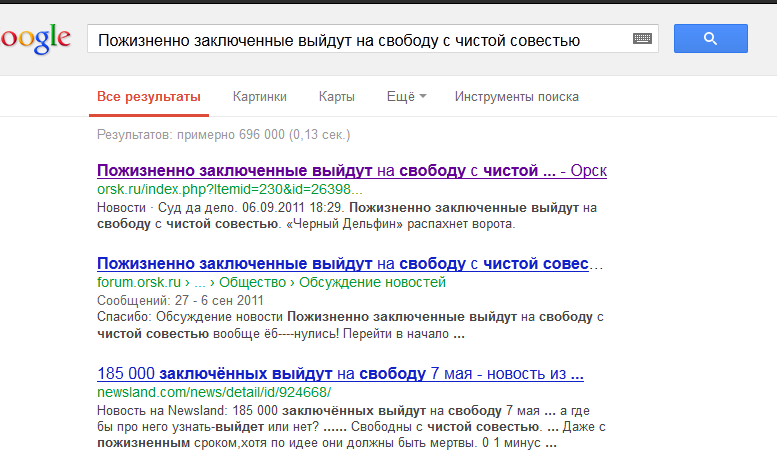Click the results count text line
This screenshot has height=462, width=777.
223,134
